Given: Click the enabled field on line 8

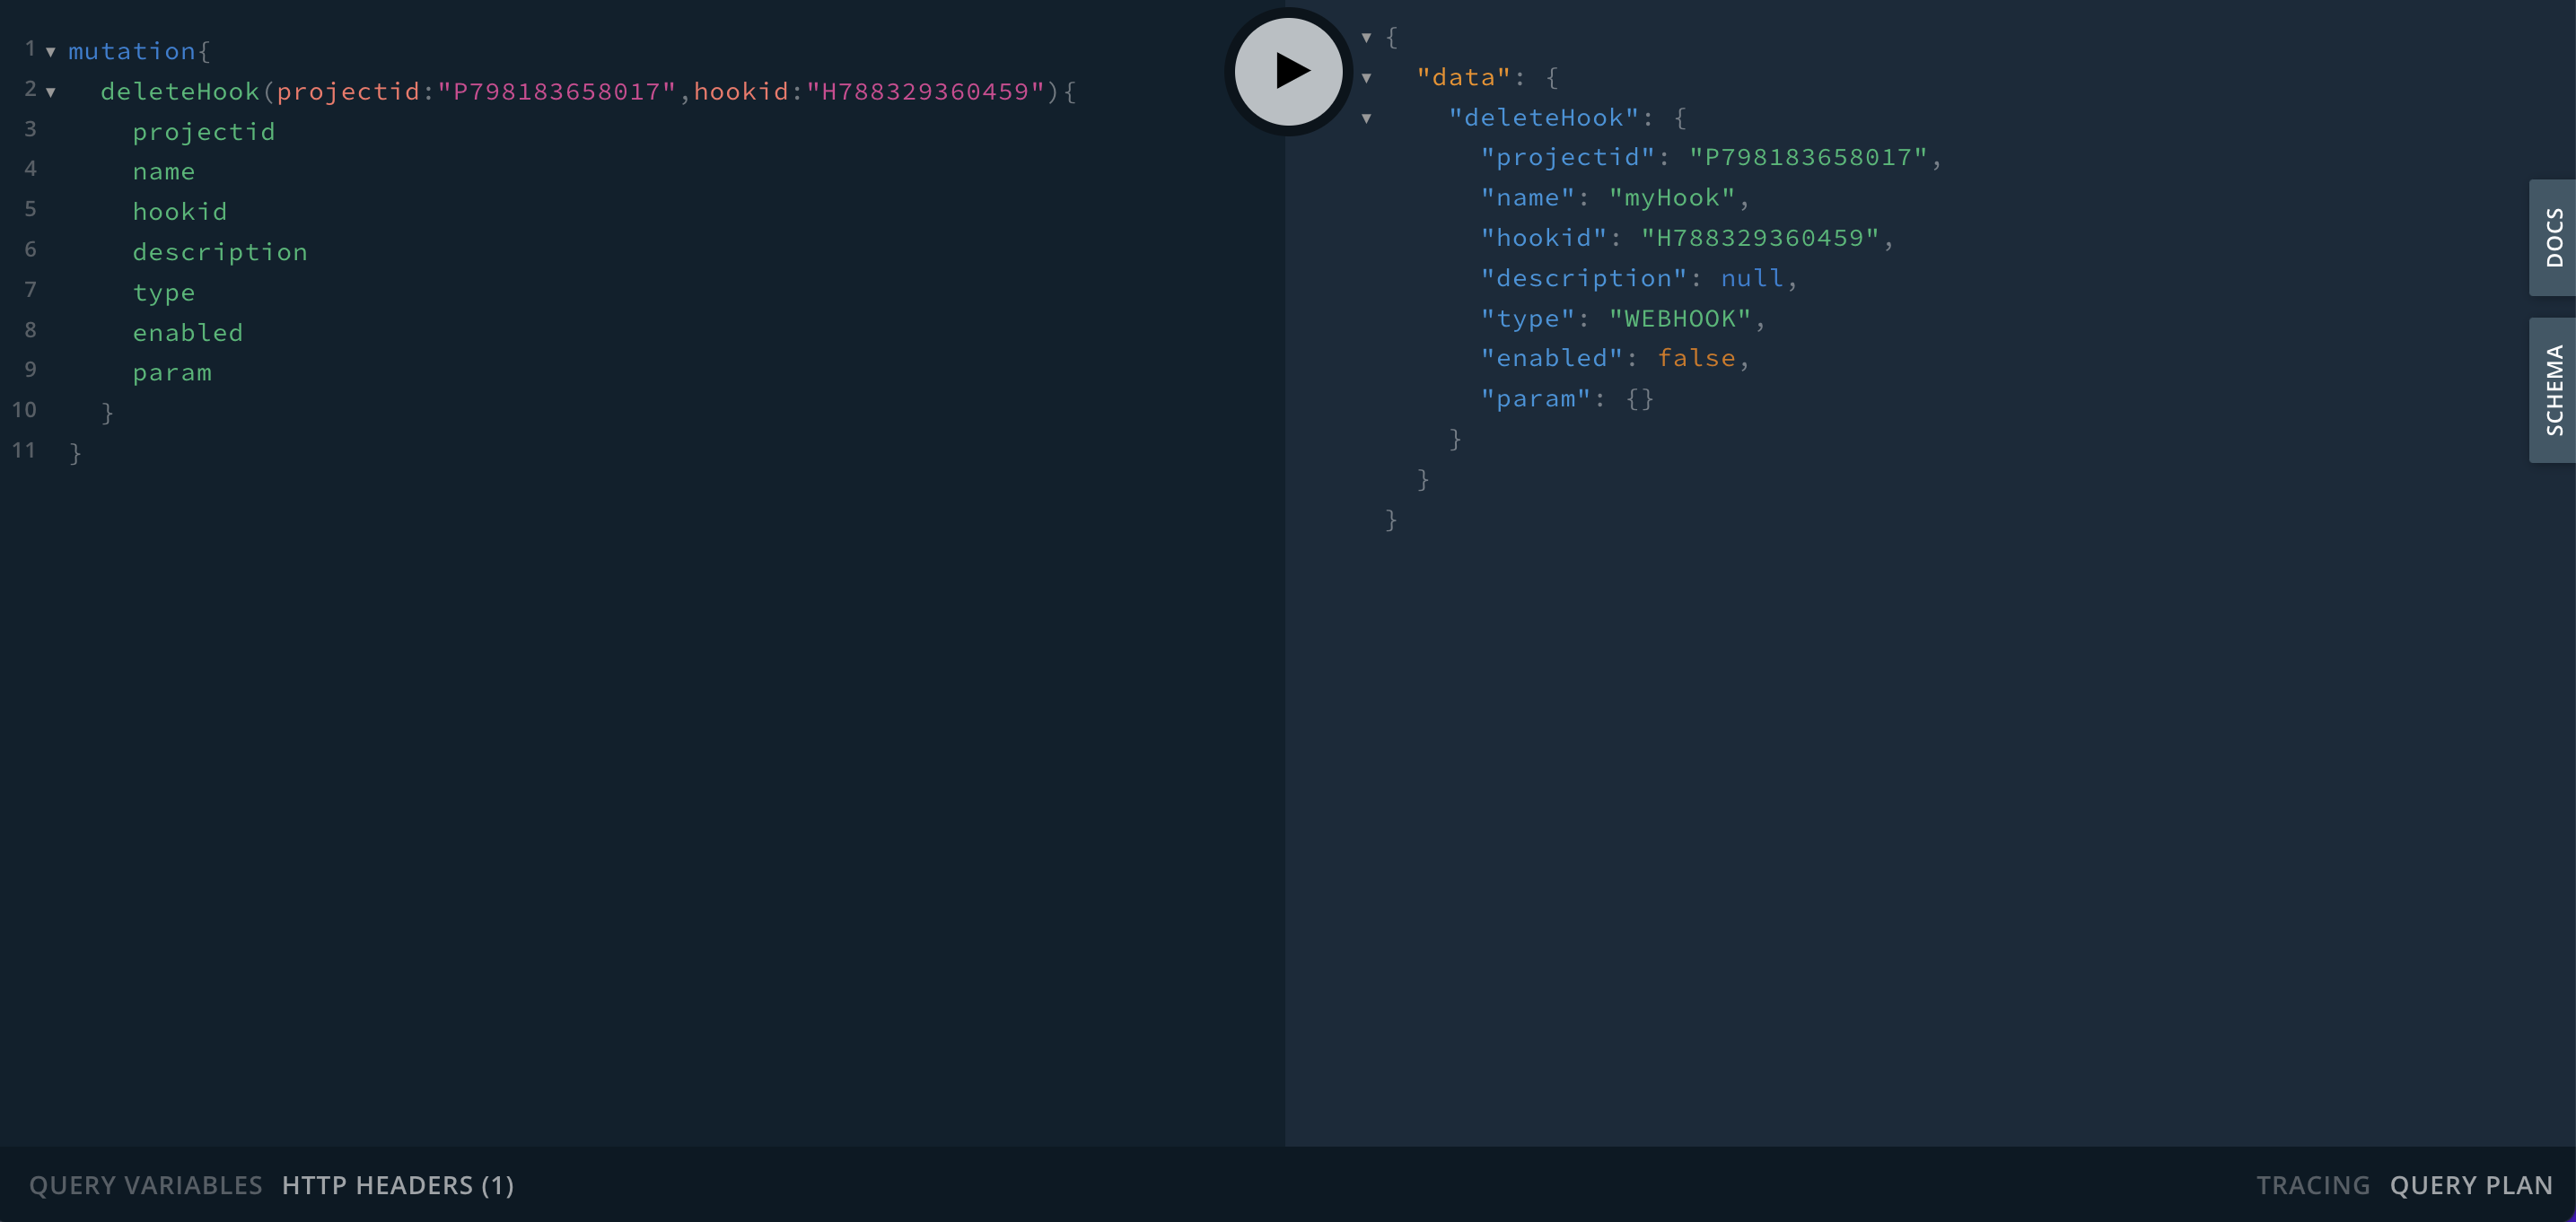Looking at the screenshot, I should pos(188,332).
